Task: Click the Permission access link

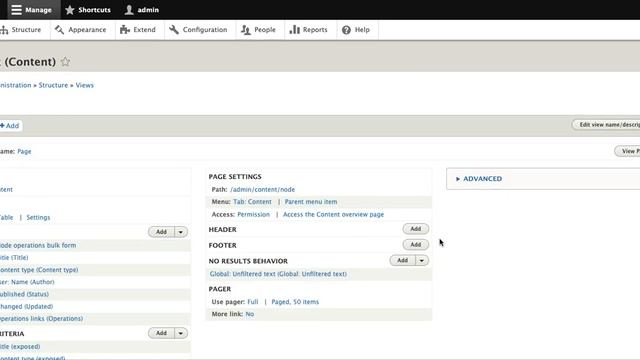Action: [x=253, y=214]
